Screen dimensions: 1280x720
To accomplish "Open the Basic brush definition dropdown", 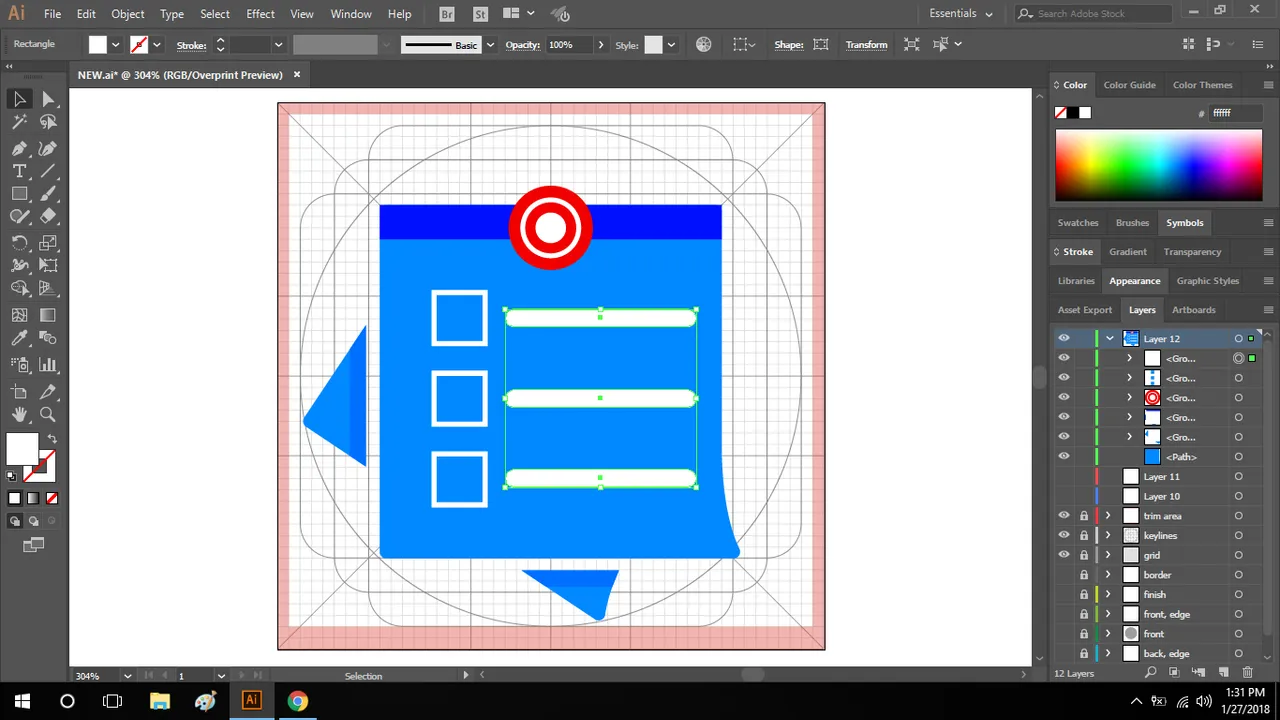I will [490, 44].
